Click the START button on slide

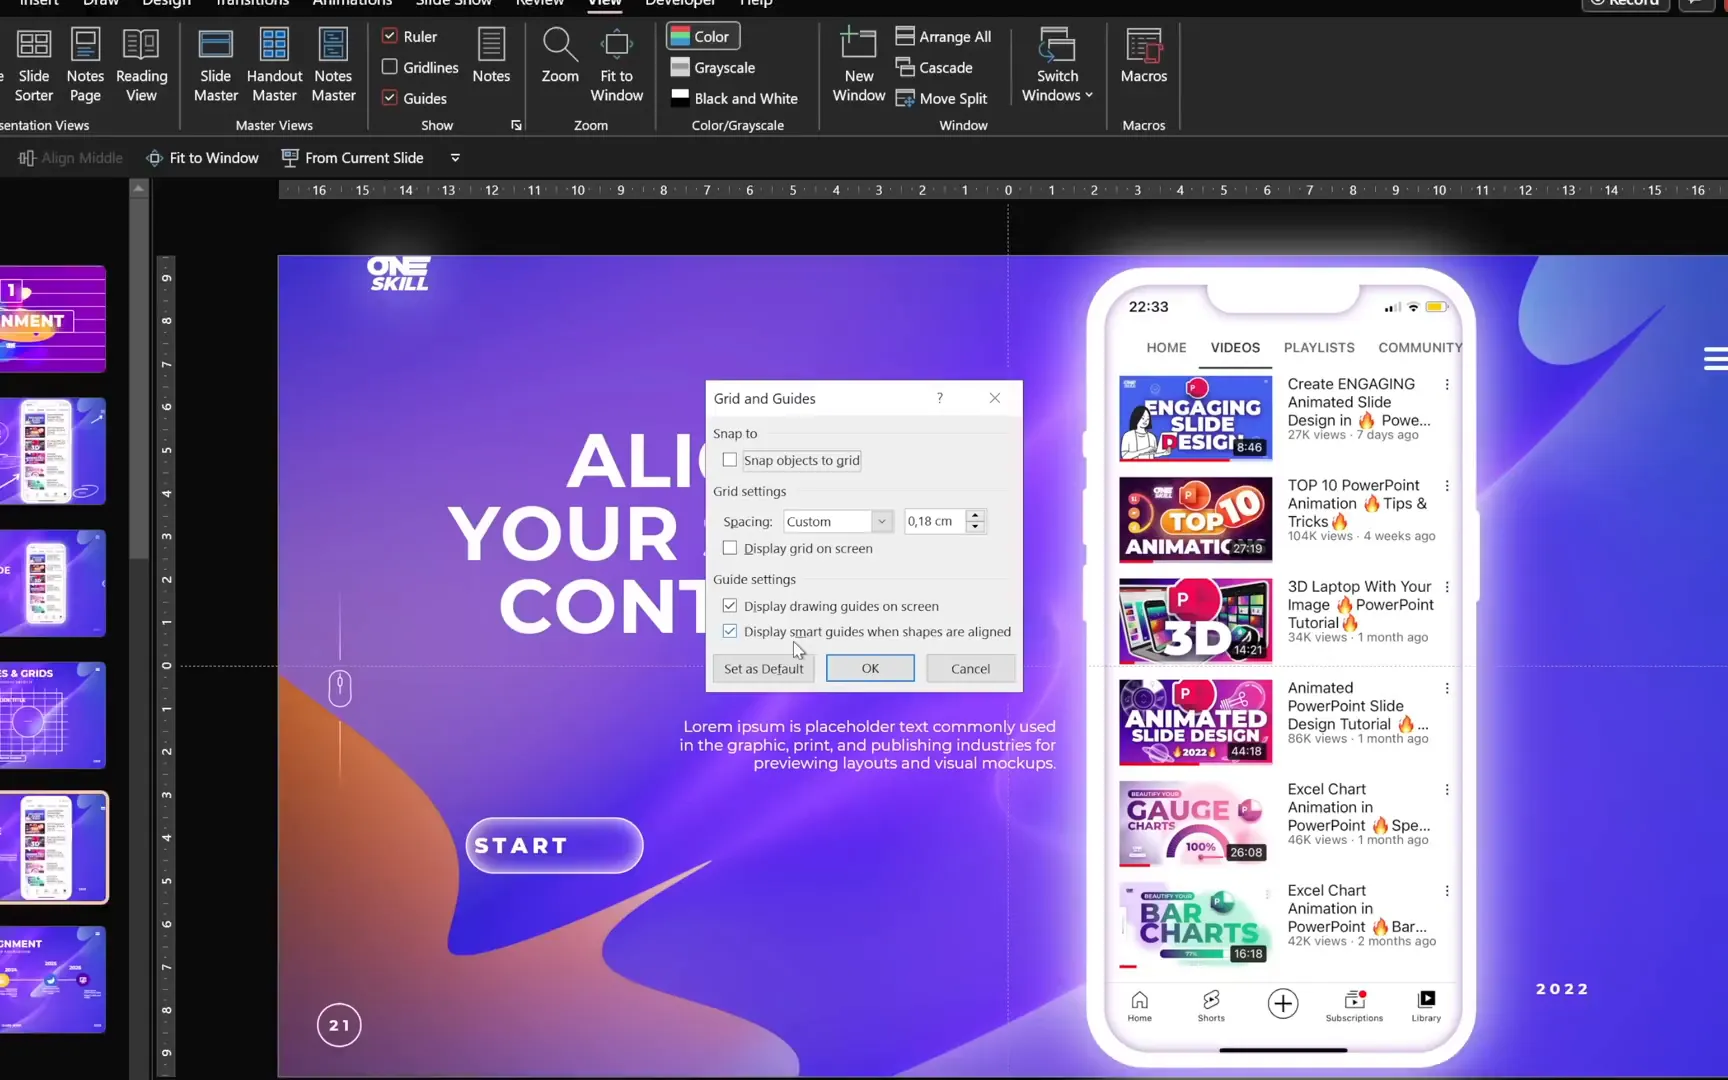(x=554, y=846)
